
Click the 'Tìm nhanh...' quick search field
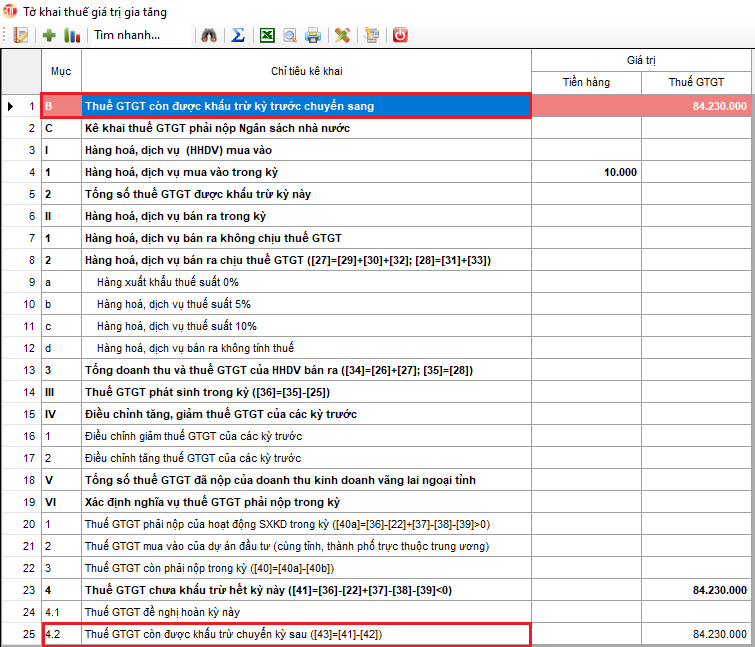click(x=127, y=35)
